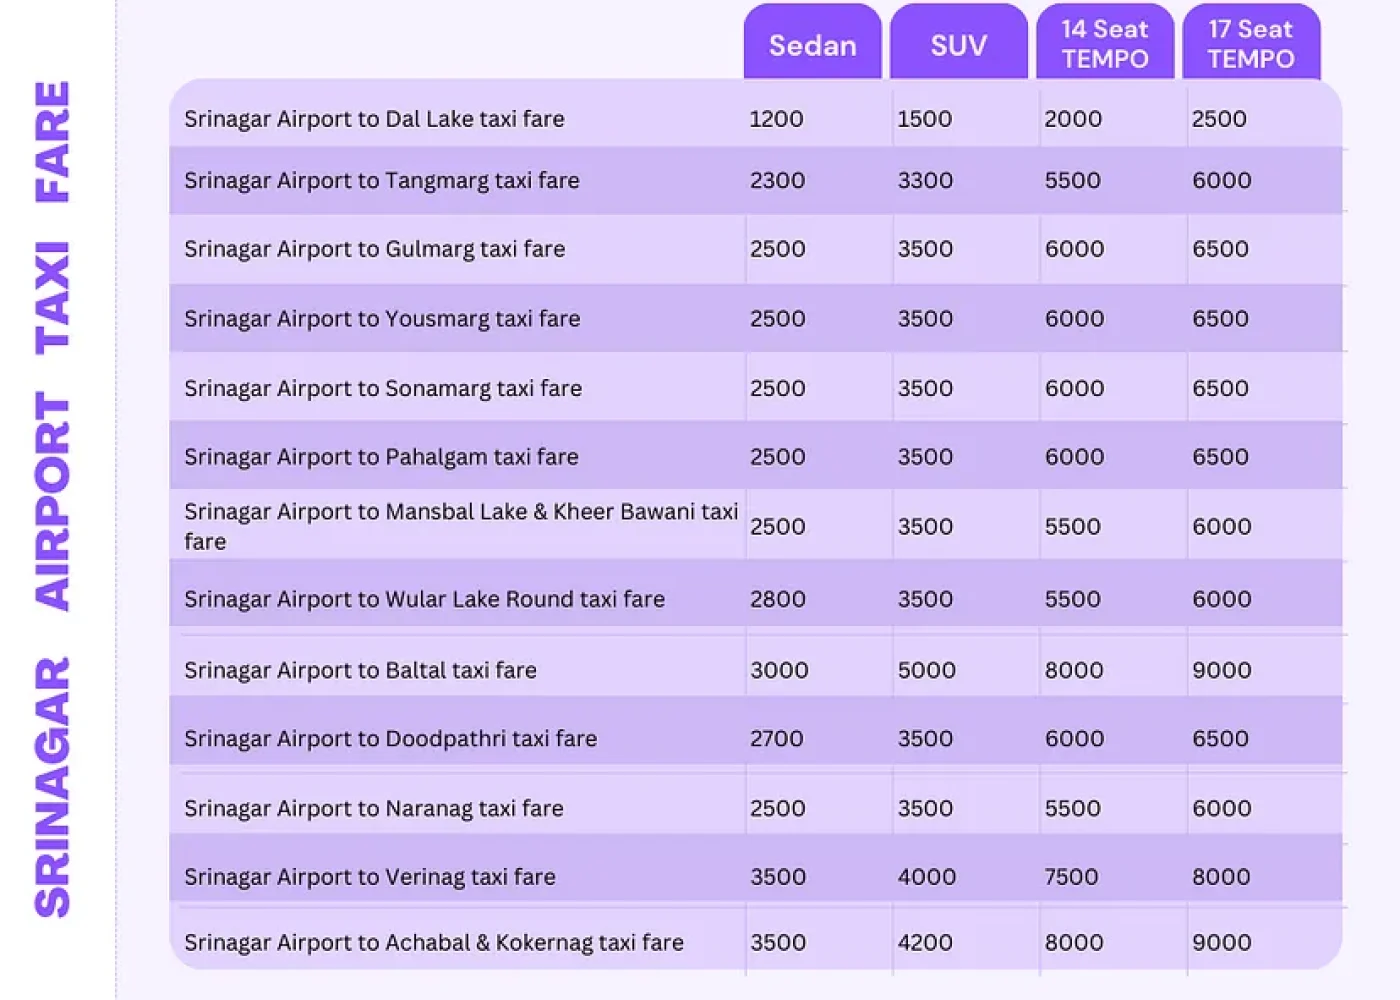Select the 14 Seat TEMPO header

(1105, 44)
